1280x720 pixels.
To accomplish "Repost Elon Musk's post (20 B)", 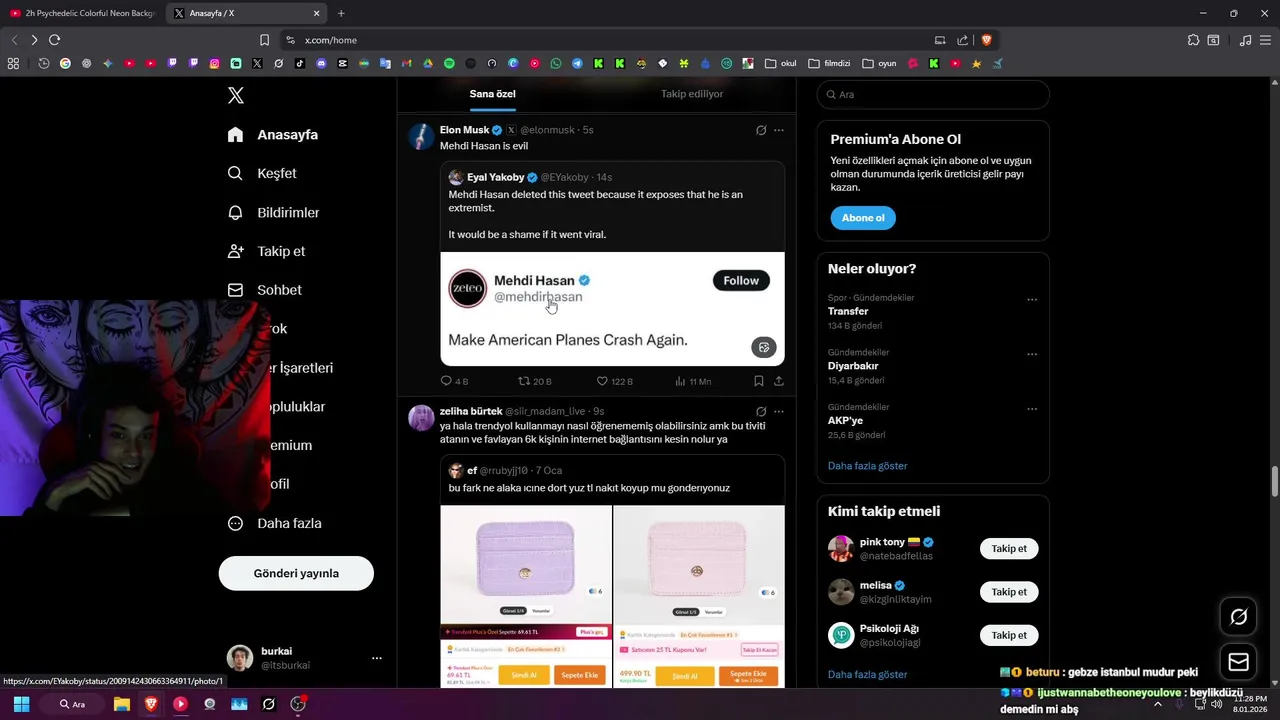I will pos(534,381).
